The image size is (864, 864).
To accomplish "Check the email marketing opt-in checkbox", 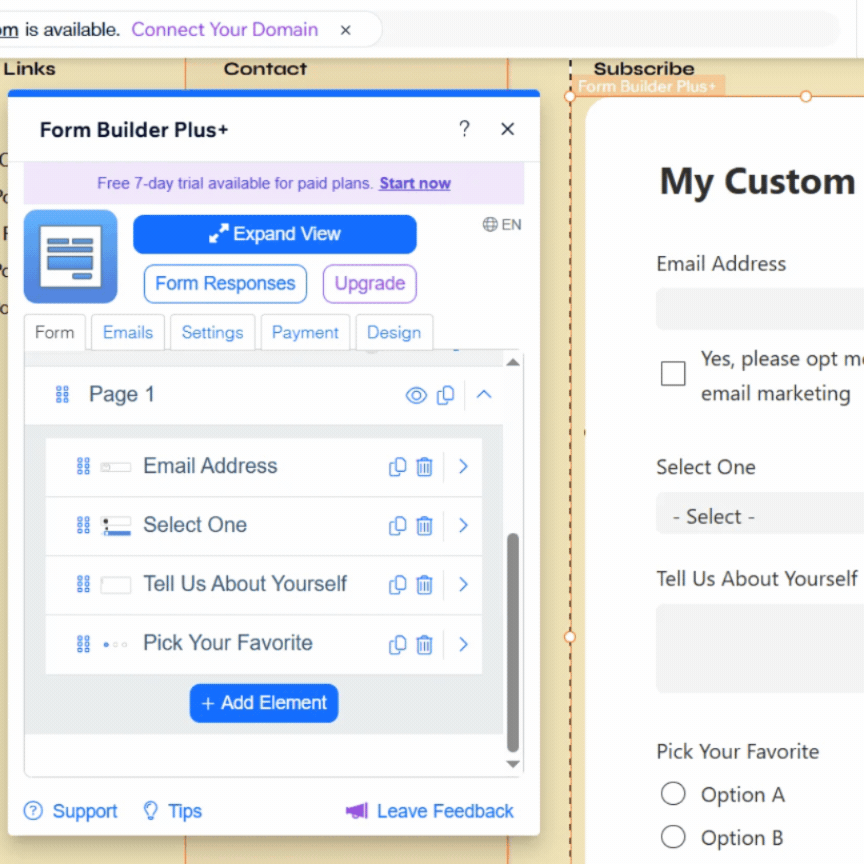I will (x=673, y=374).
